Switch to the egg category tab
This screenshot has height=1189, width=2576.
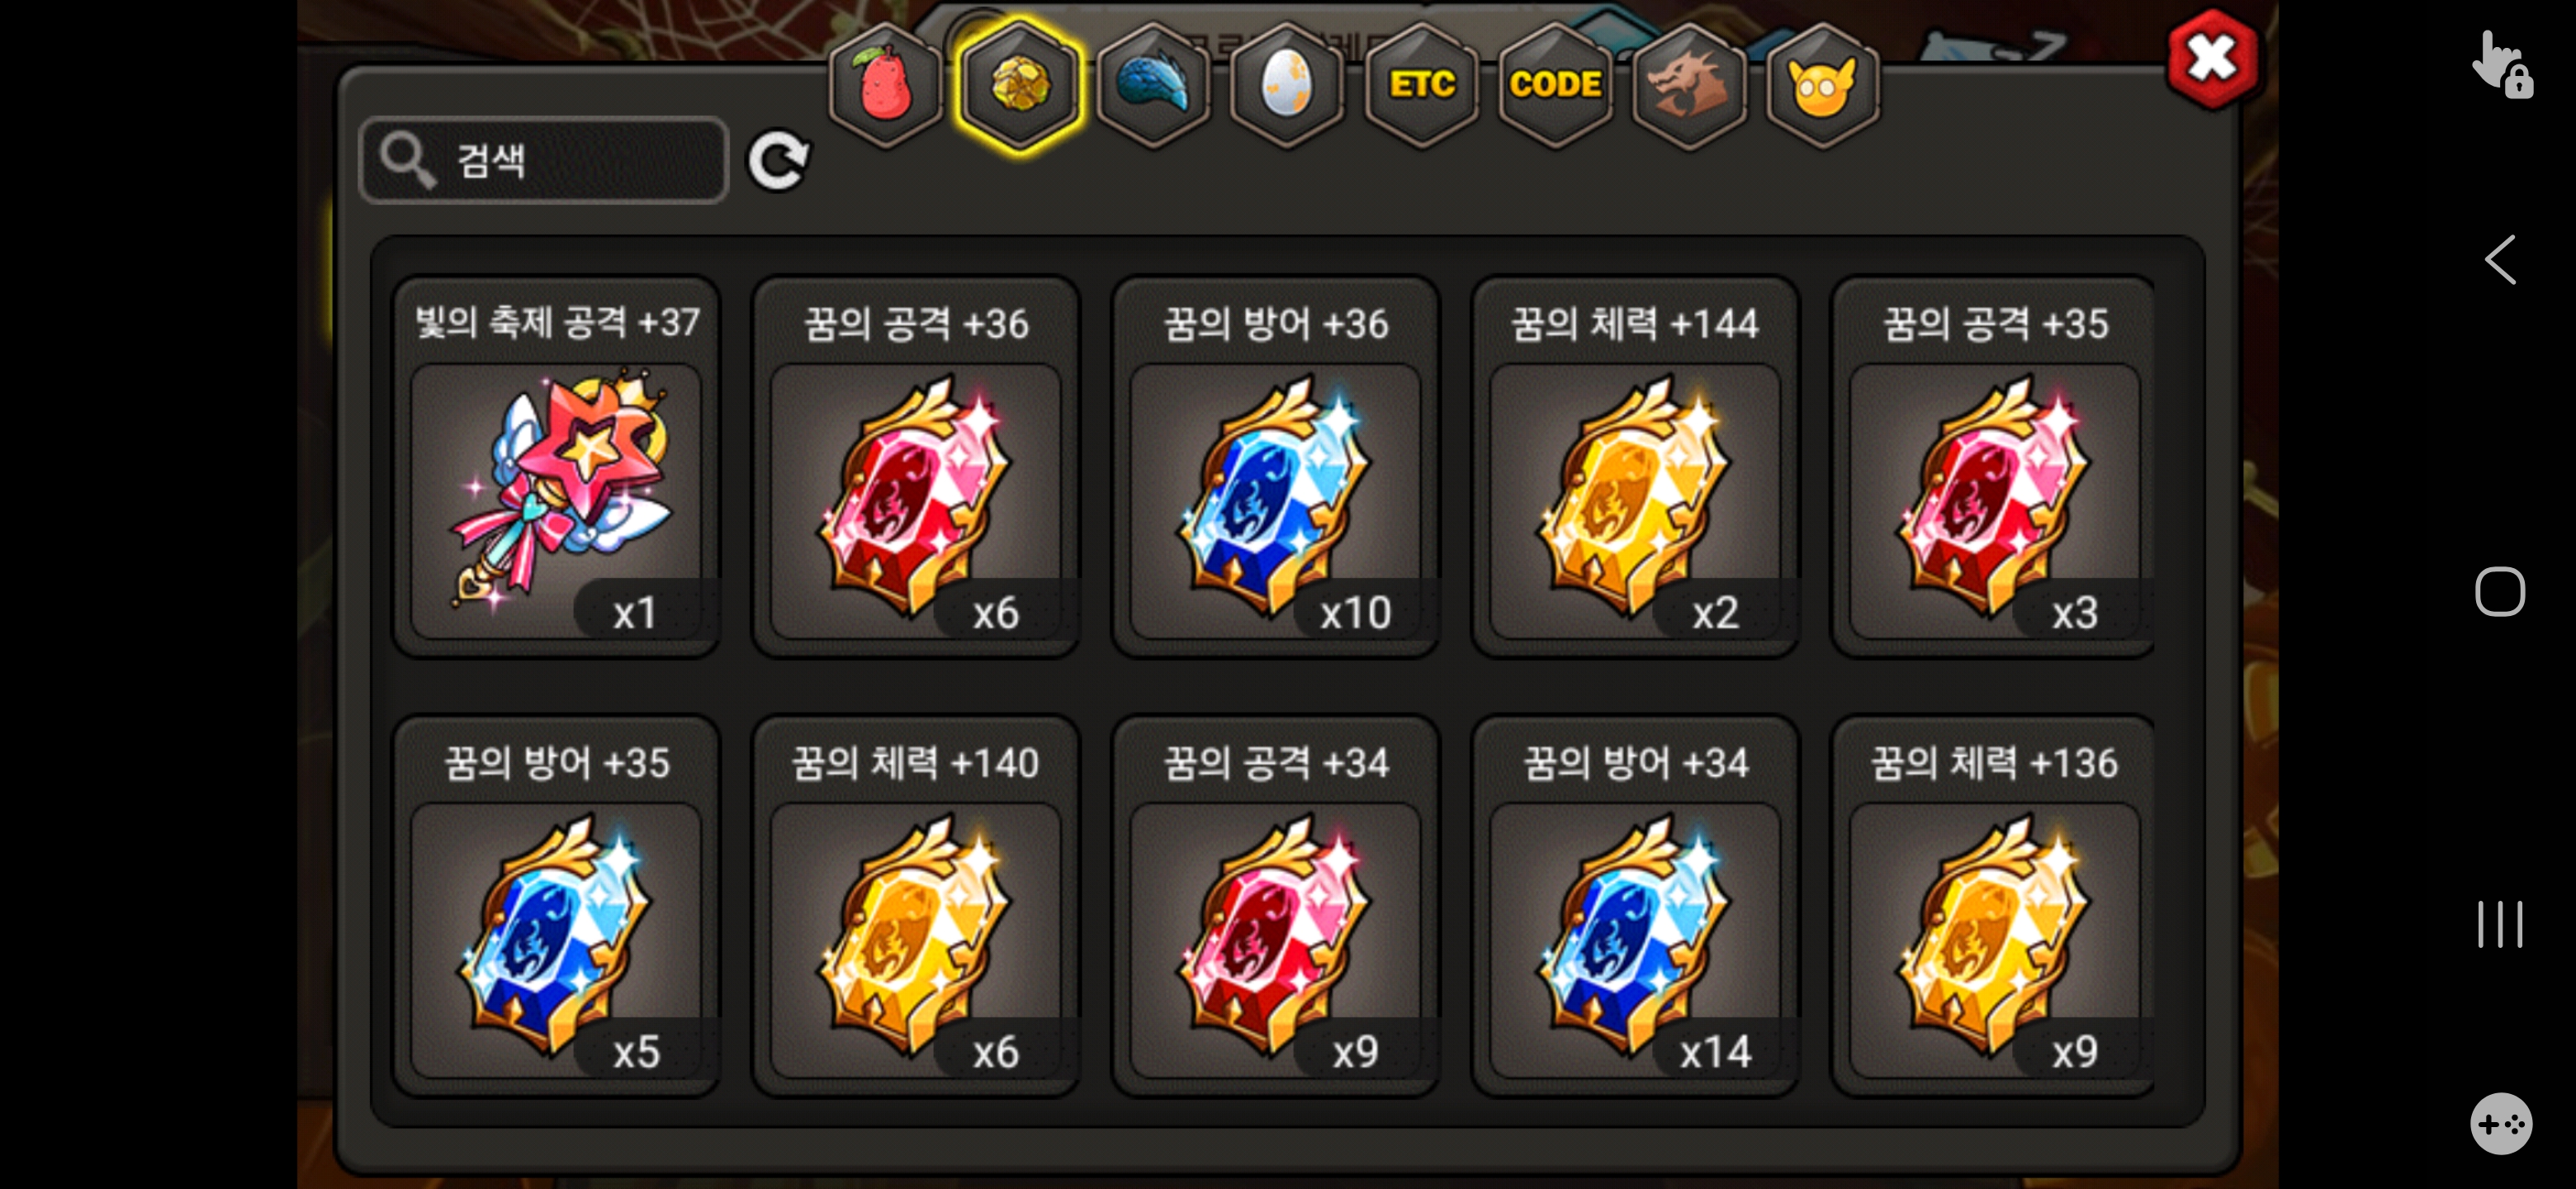point(1287,86)
